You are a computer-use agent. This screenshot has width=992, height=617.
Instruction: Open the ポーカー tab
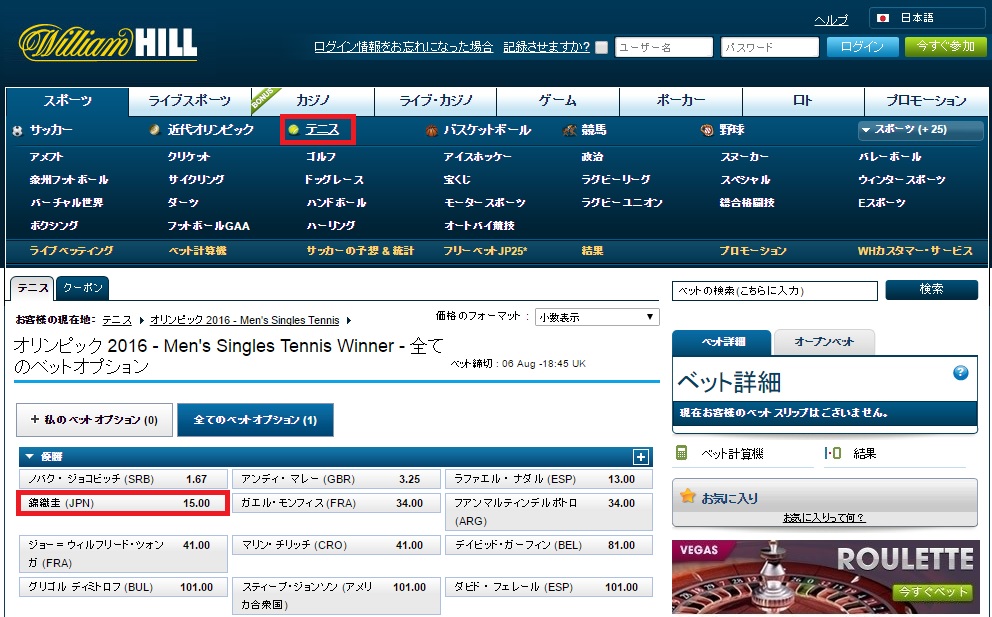(x=681, y=101)
